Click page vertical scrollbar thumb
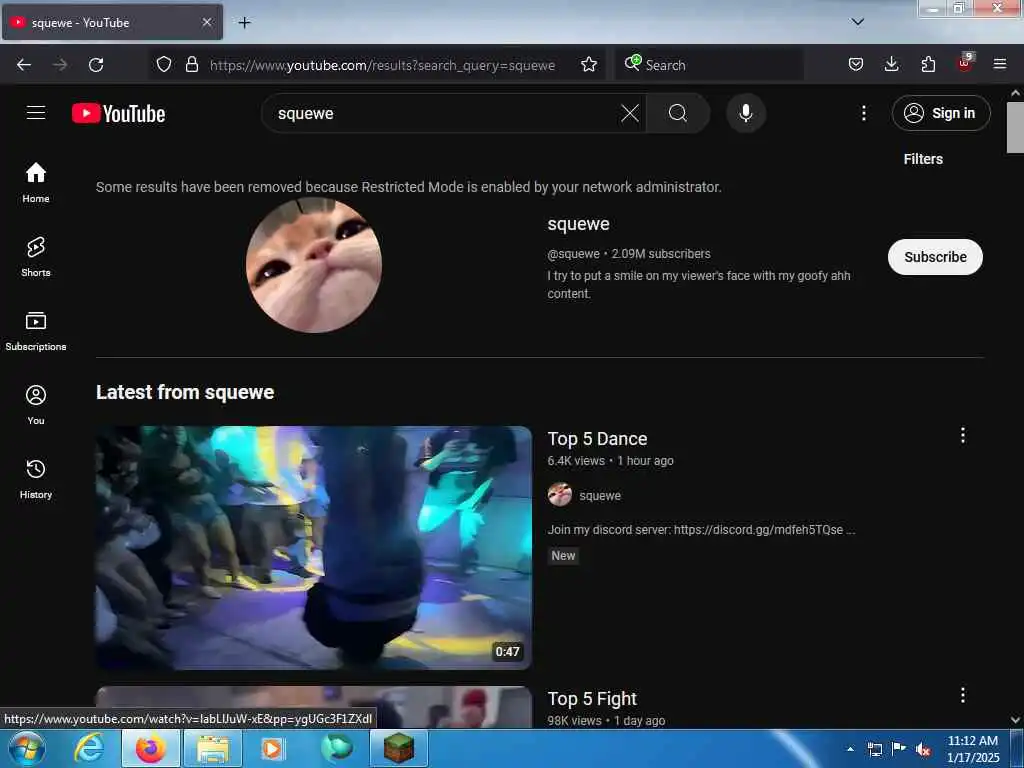This screenshot has width=1024, height=768. pyautogui.click(x=1015, y=127)
